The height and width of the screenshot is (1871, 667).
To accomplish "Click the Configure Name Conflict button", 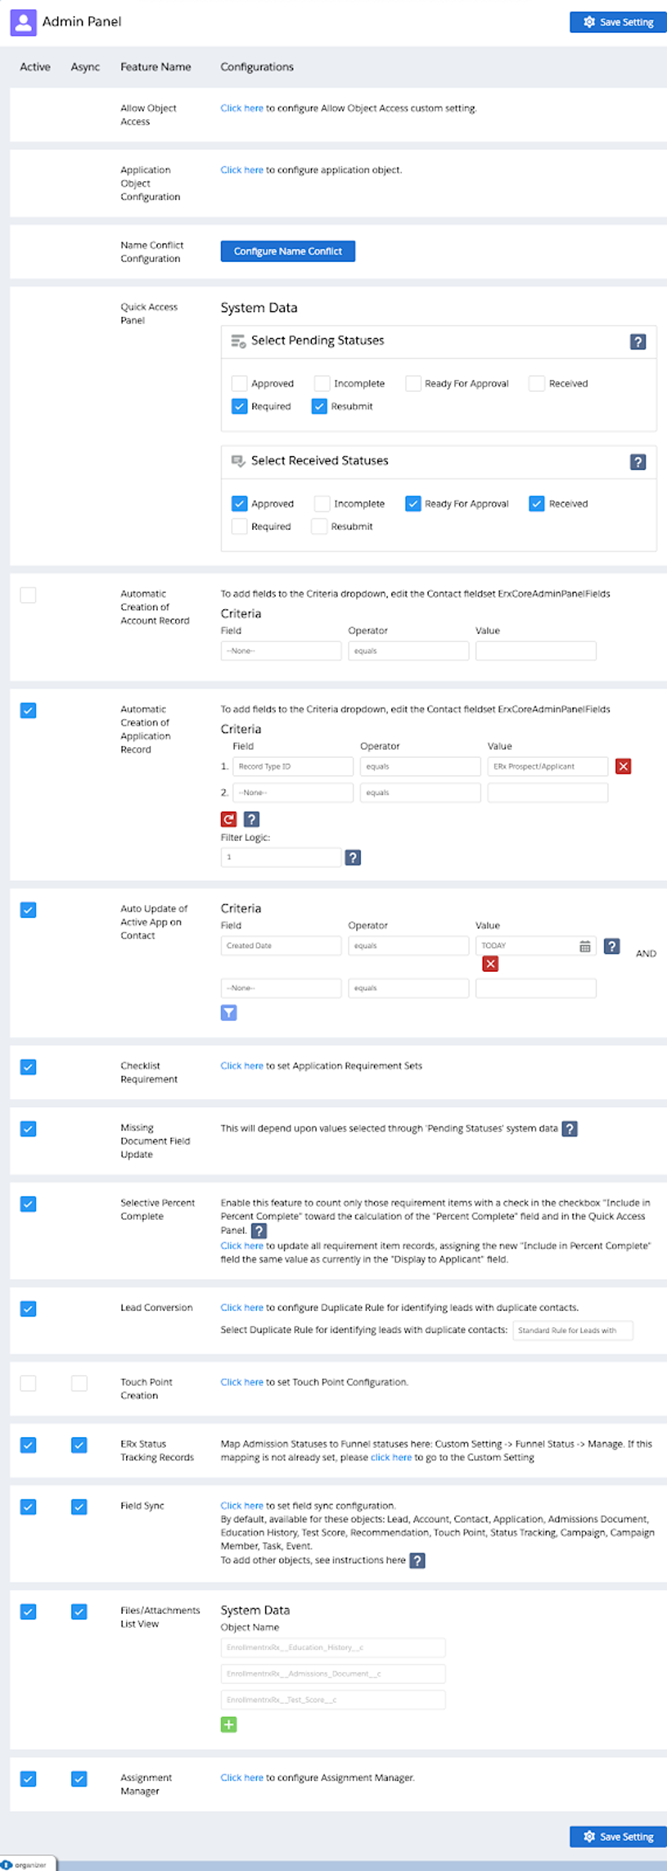I will (x=288, y=251).
